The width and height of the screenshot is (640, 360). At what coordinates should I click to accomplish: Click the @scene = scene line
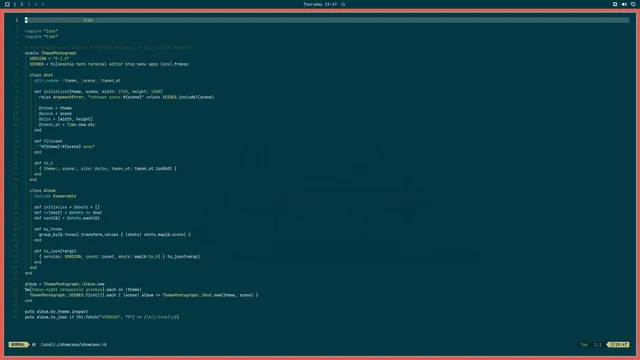point(55,113)
